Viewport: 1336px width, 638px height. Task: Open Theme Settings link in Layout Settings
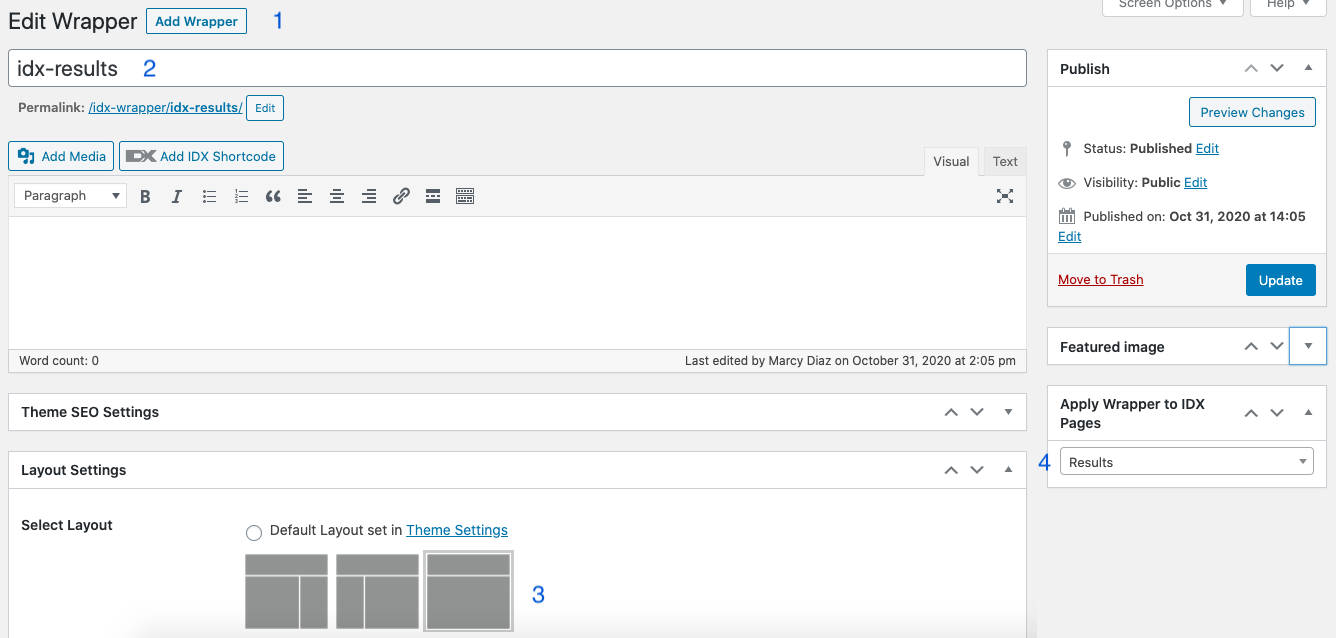457,530
